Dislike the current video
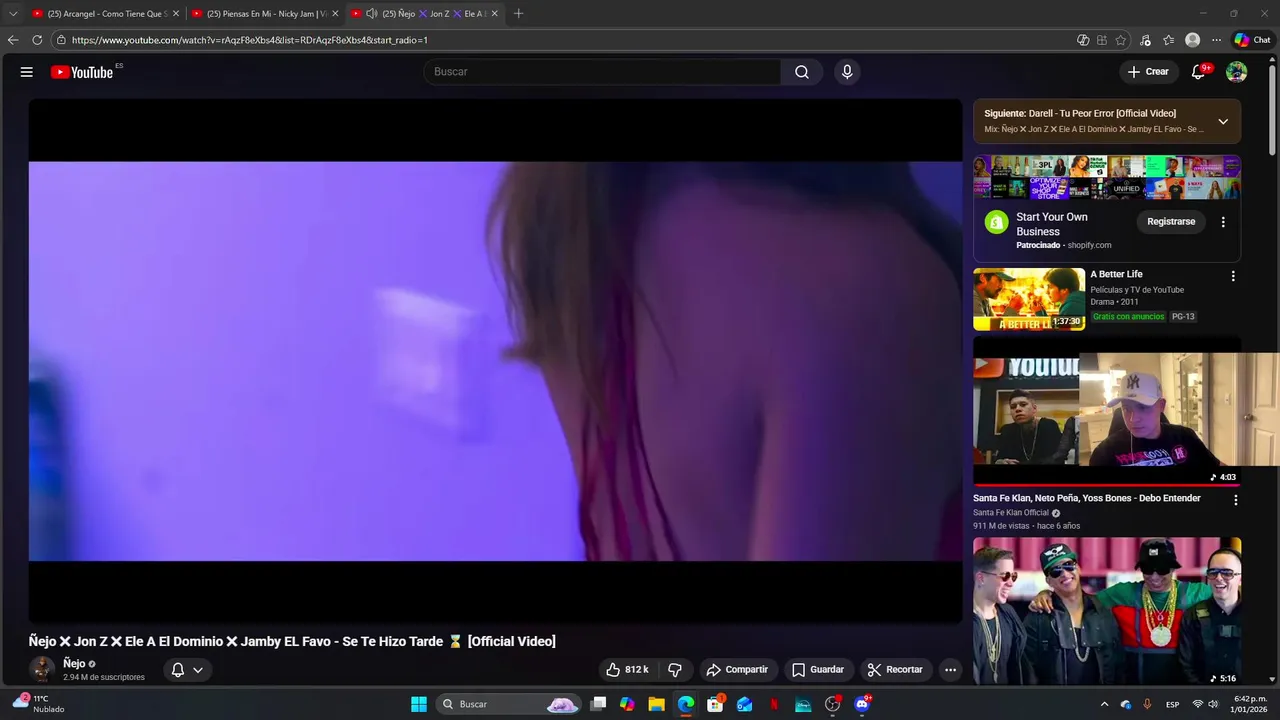This screenshot has height=720, width=1280. [x=675, y=670]
